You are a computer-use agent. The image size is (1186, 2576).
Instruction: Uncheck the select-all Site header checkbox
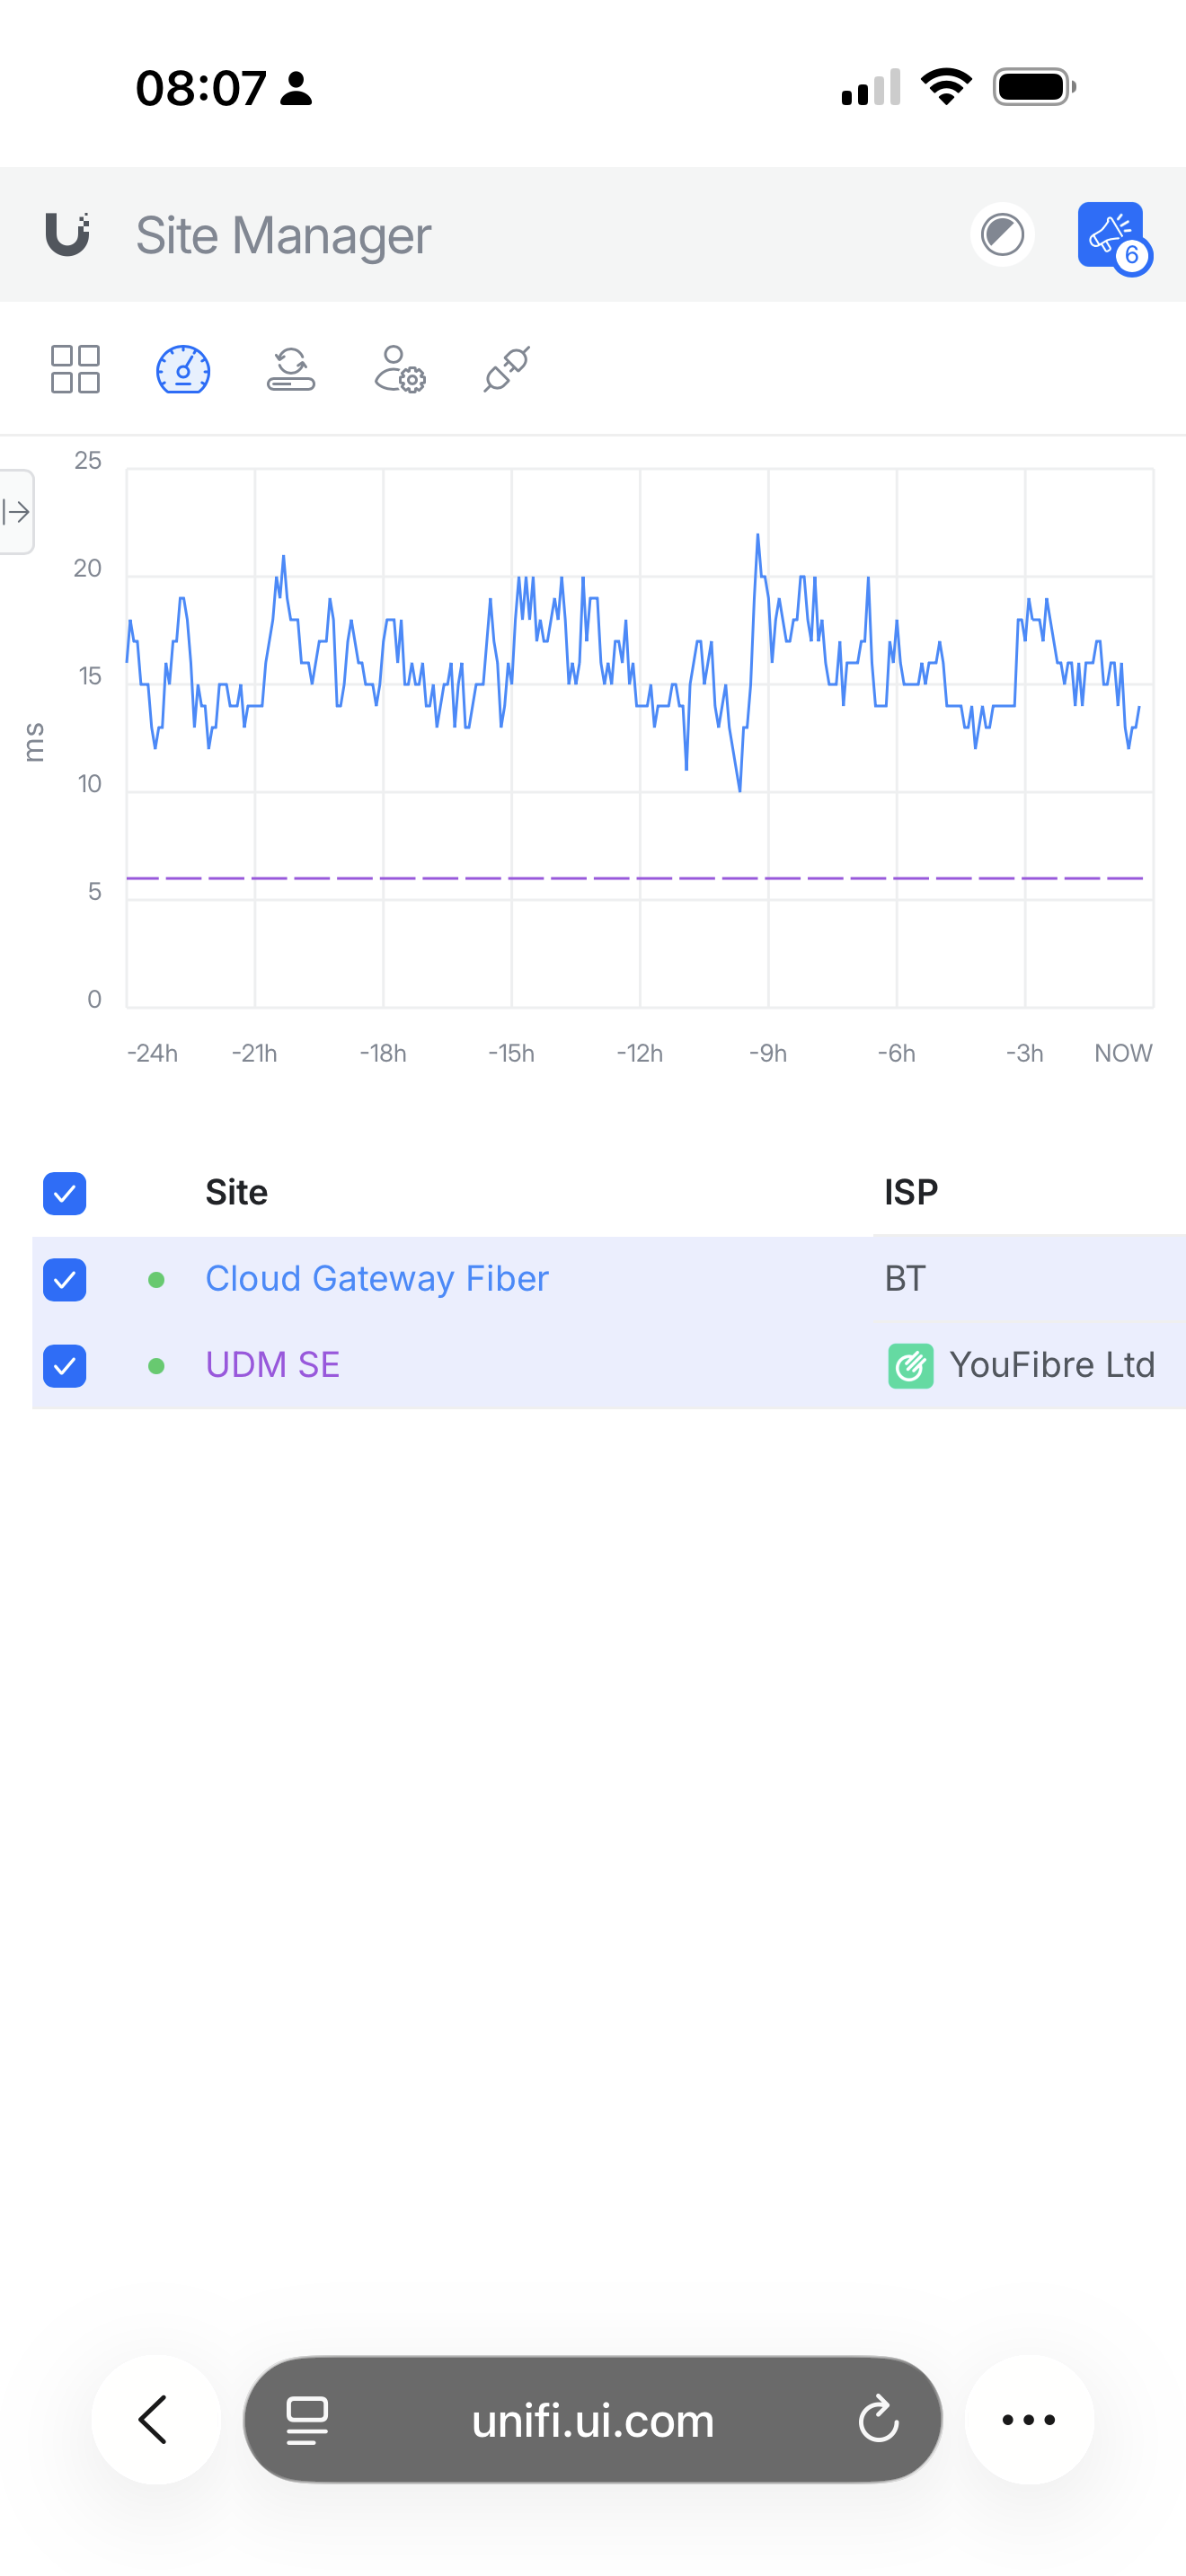click(65, 1193)
